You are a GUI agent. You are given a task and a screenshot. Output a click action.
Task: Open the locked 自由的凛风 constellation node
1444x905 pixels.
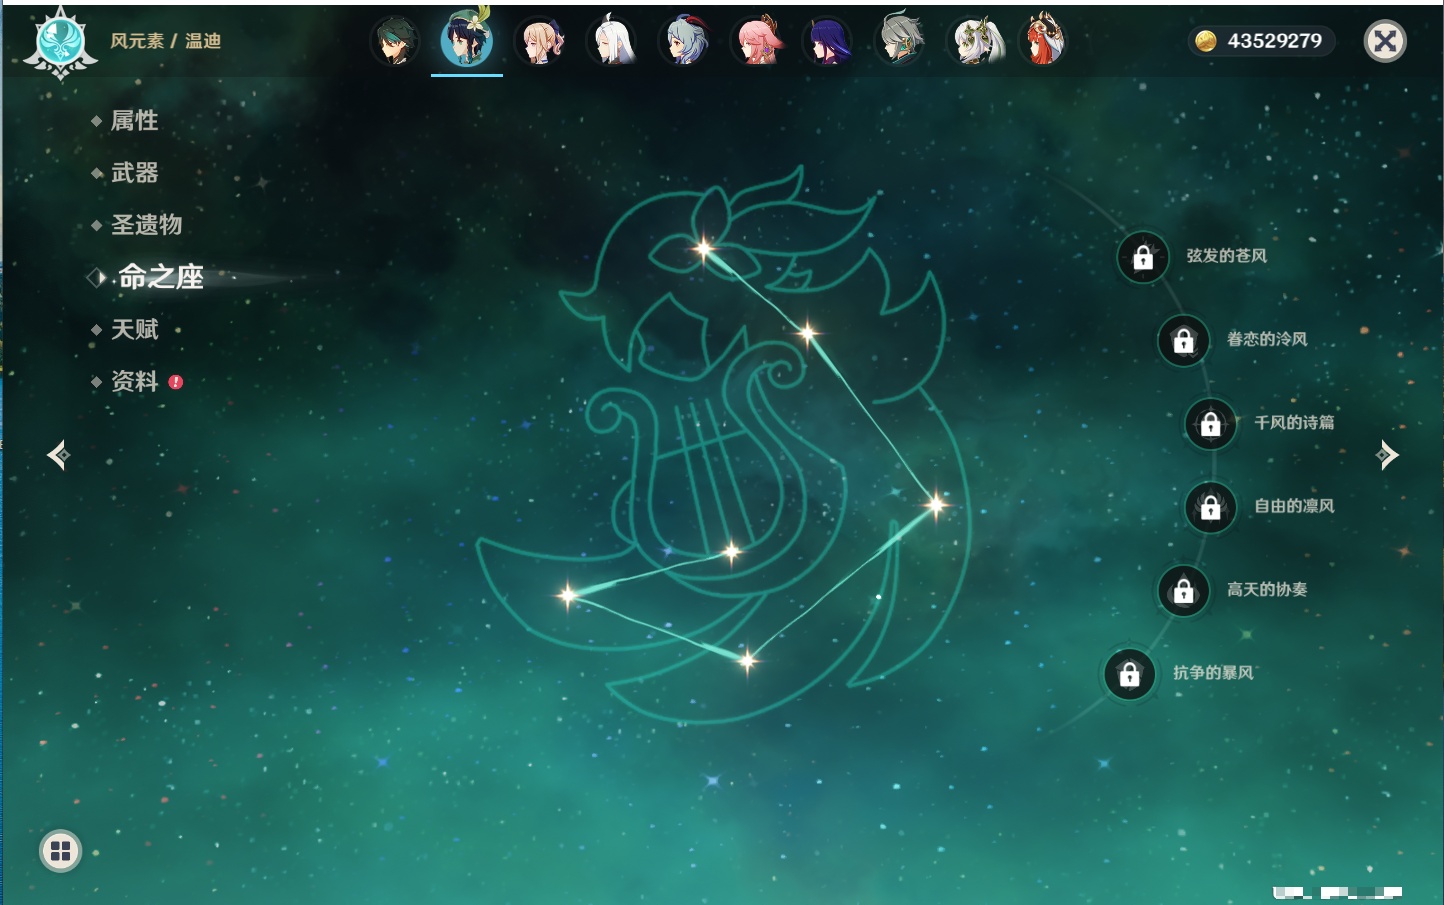click(1211, 508)
